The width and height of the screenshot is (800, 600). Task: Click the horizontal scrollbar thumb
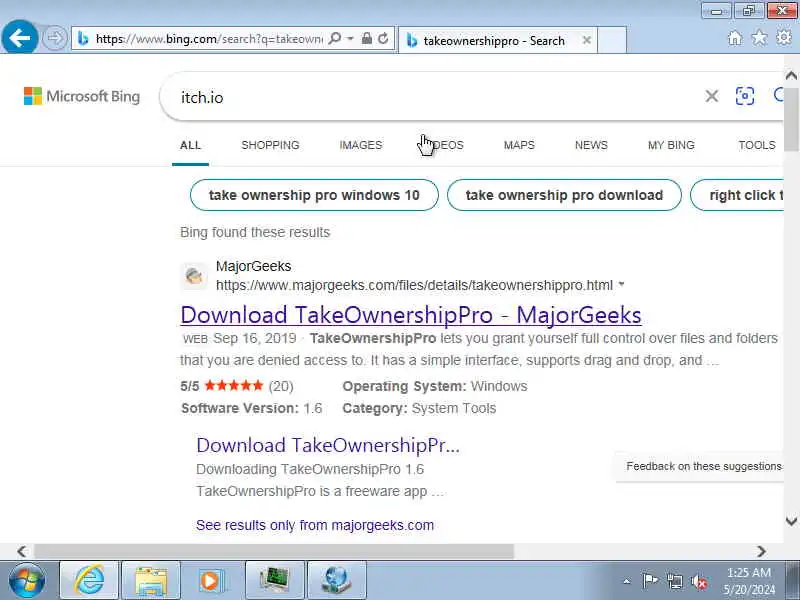[273, 551]
